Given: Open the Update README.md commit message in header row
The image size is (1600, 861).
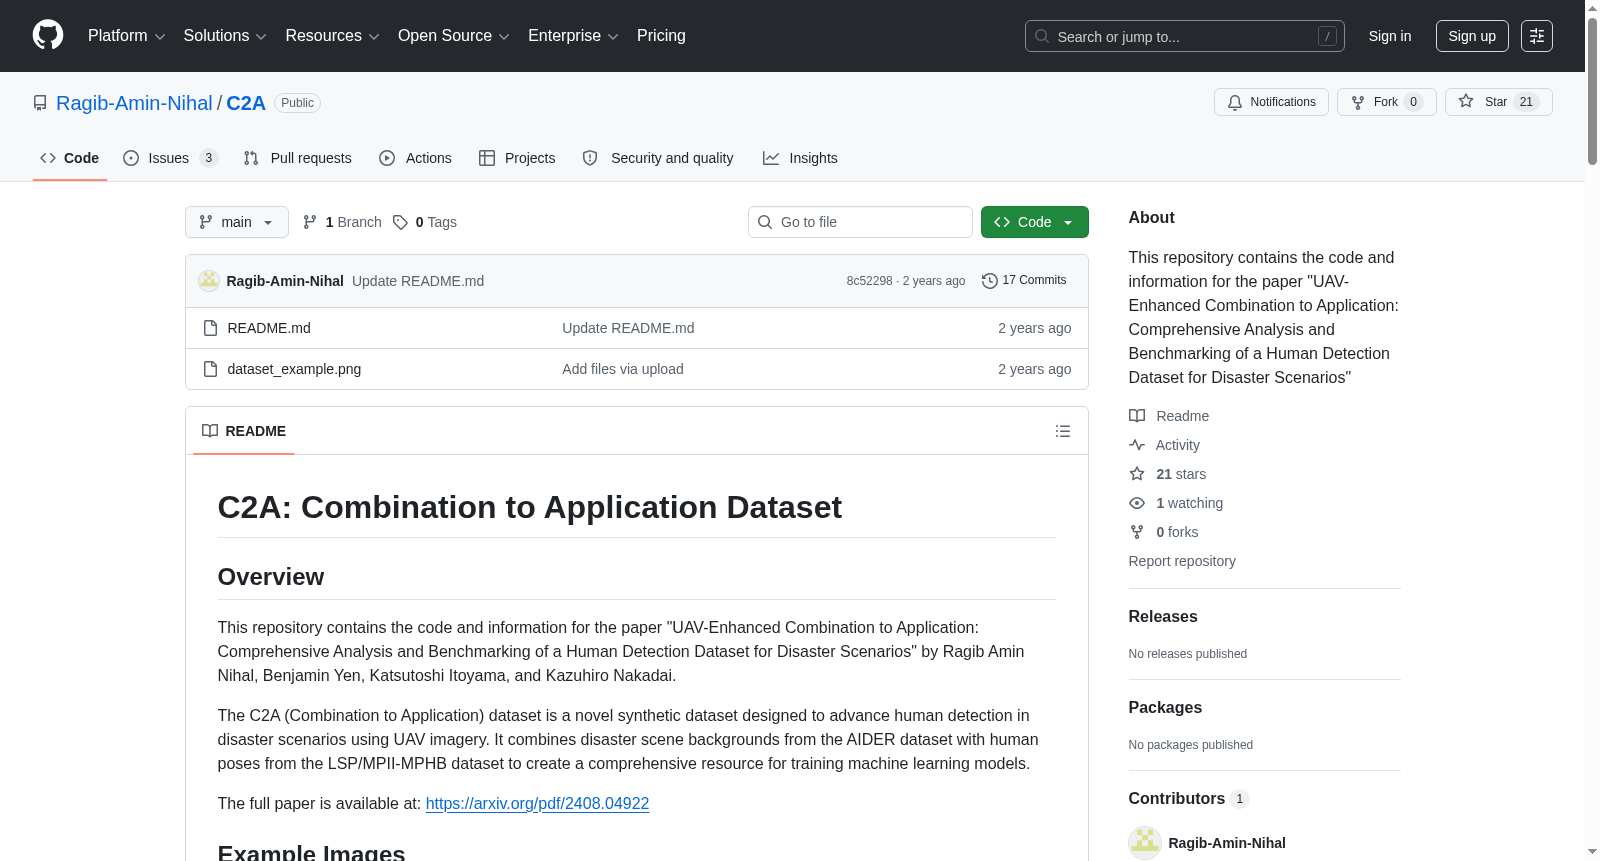Looking at the screenshot, I should pyautogui.click(x=418, y=281).
